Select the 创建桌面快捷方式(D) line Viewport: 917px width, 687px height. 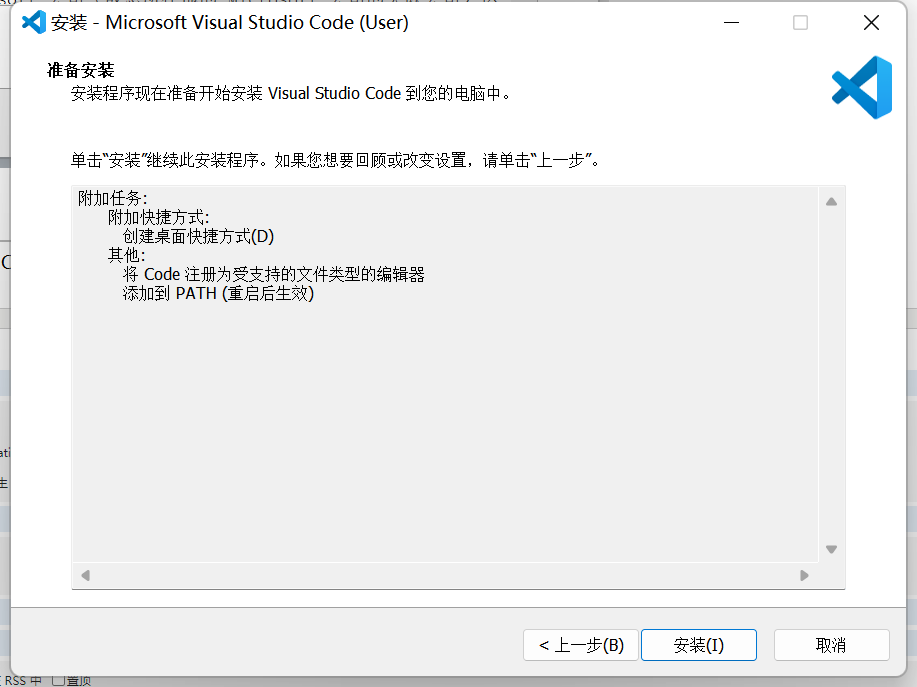[x=198, y=236]
